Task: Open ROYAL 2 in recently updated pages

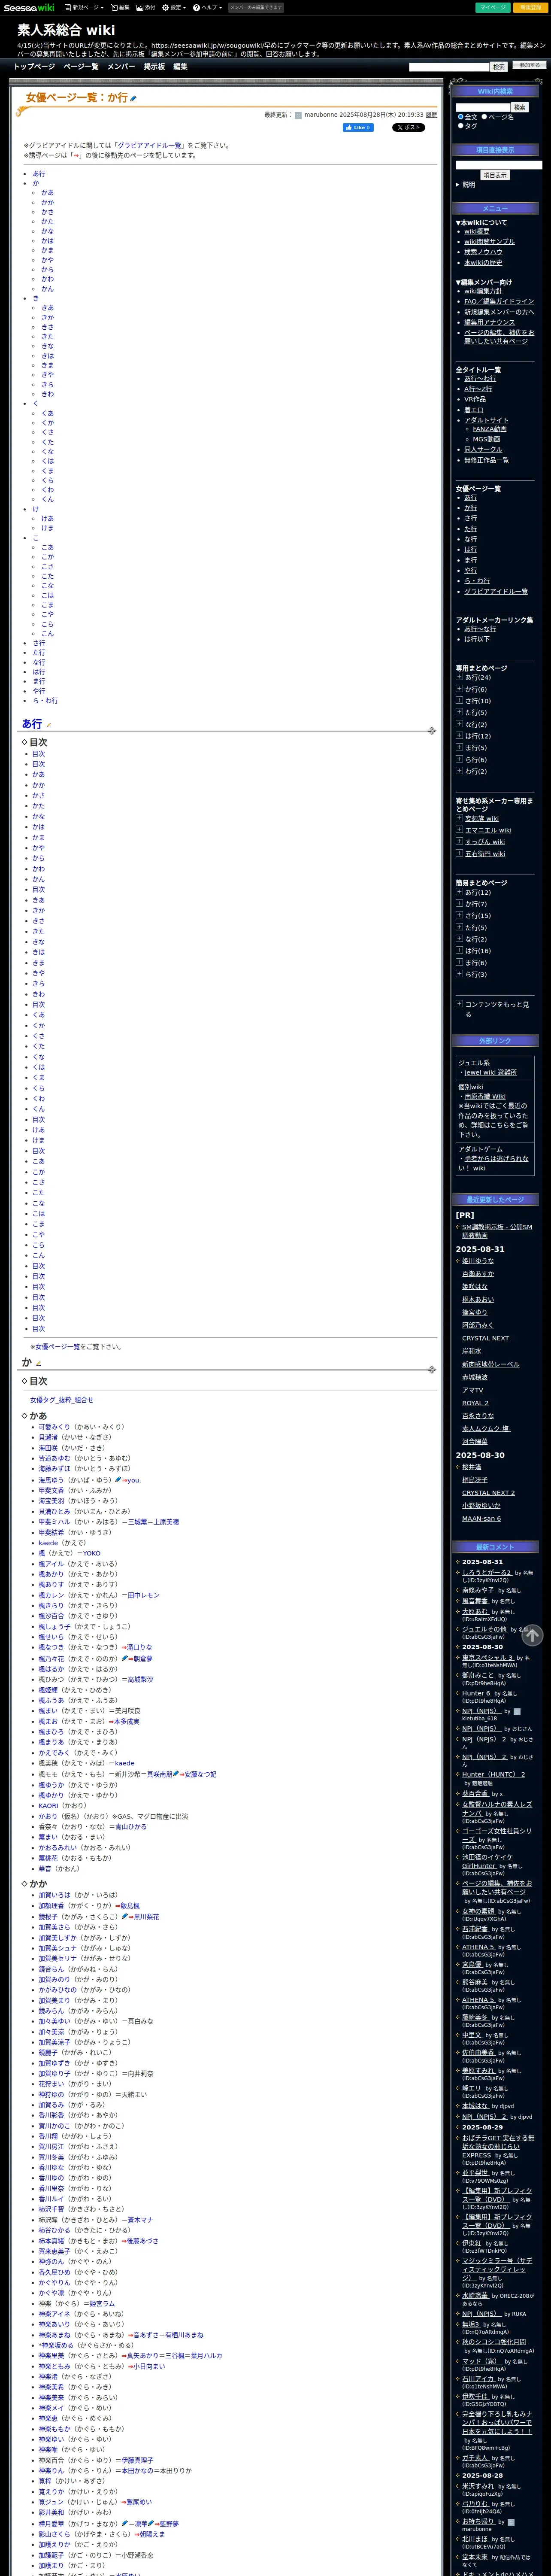Action: point(475,1403)
